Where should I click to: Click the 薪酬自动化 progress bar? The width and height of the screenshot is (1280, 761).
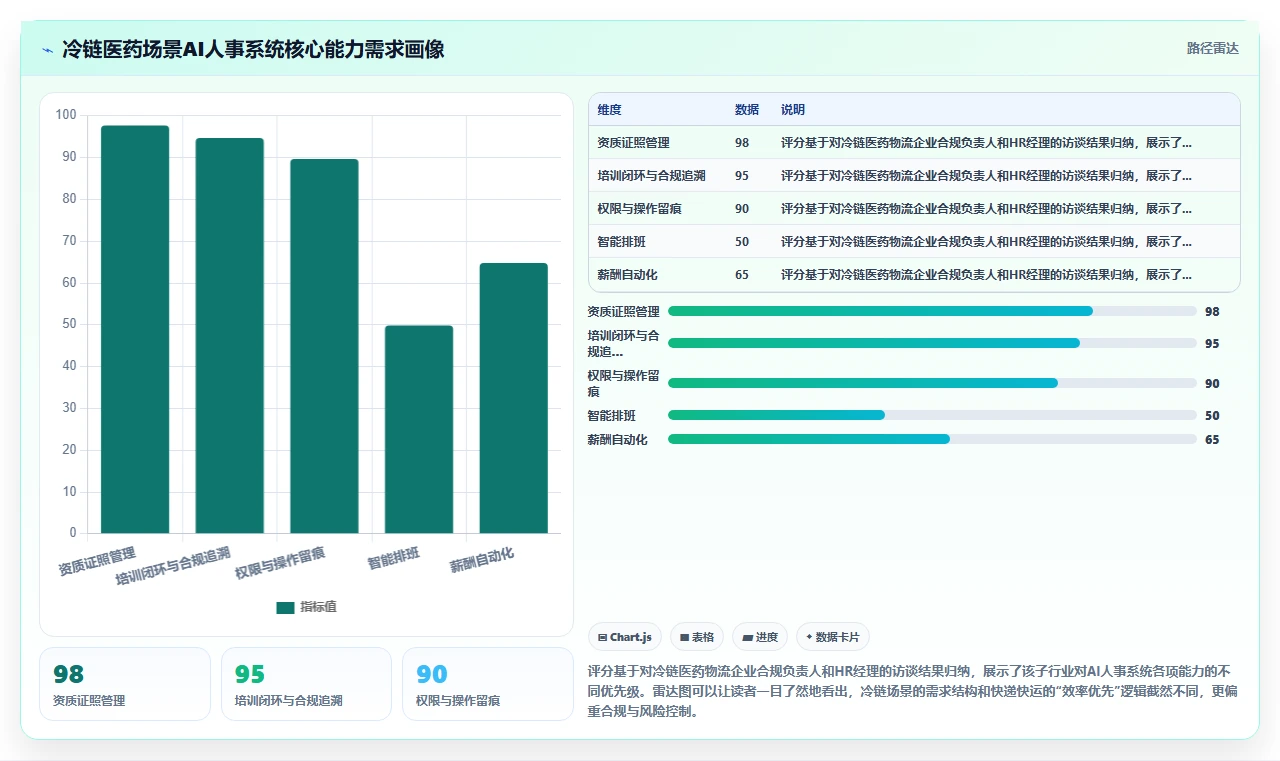pyautogui.click(x=932, y=439)
